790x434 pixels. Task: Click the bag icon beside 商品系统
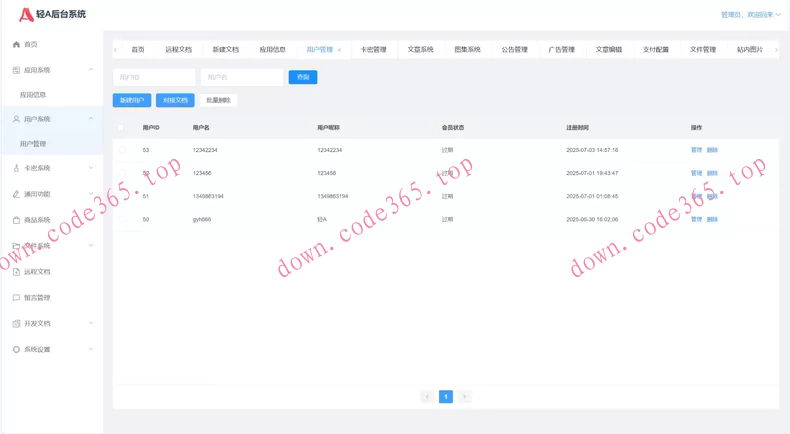[x=16, y=220]
